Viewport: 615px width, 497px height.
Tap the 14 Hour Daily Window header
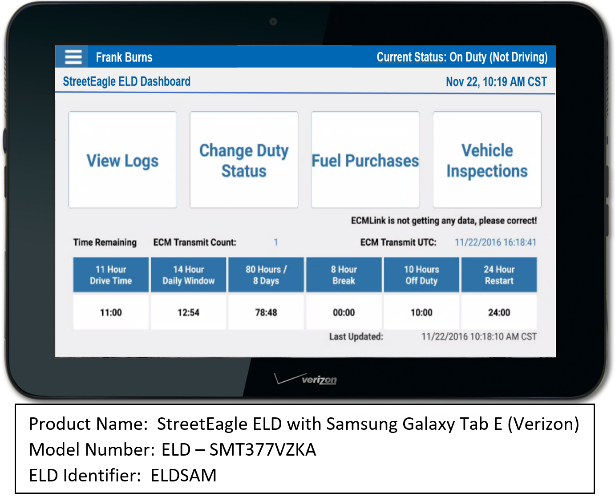click(188, 275)
